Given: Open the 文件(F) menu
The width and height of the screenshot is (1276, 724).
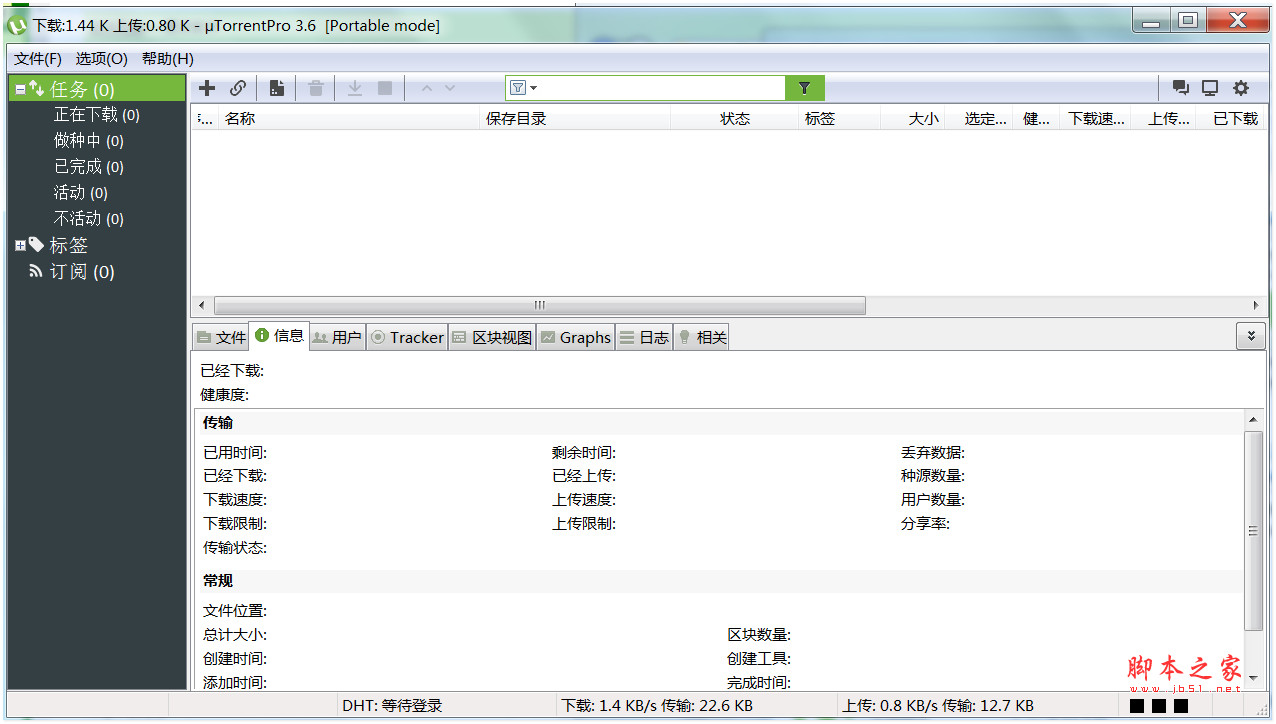Looking at the screenshot, I should (37, 59).
